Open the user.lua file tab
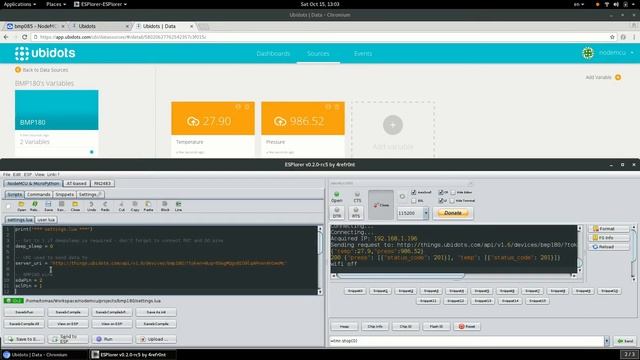 click(x=46, y=220)
